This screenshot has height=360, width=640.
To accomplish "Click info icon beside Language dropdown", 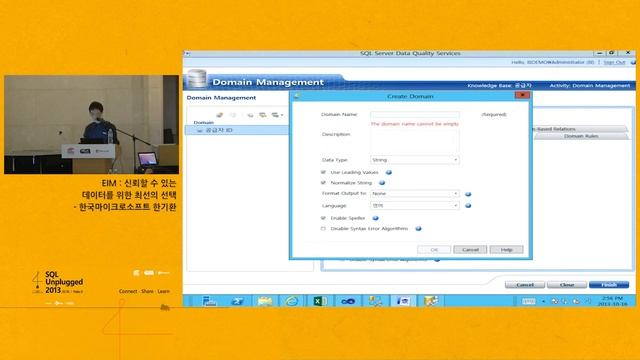I will (x=468, y=206).
